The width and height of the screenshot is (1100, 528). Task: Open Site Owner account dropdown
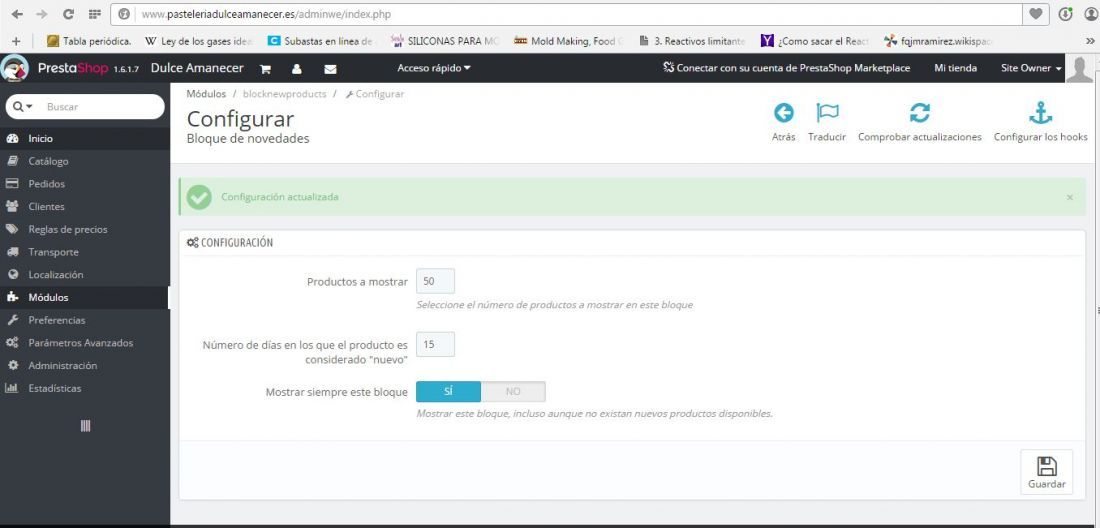(x=1031, y=68)
